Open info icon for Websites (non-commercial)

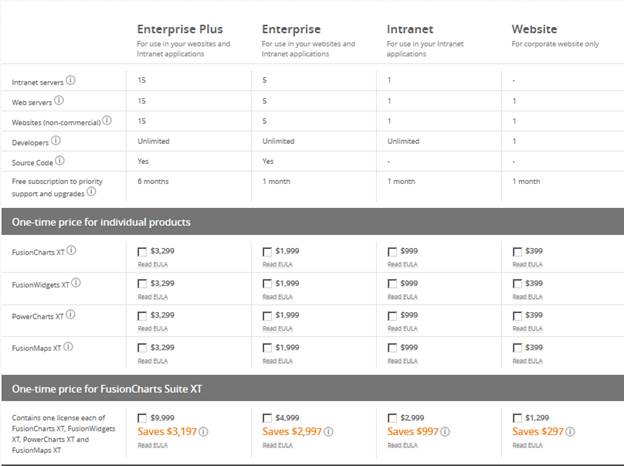[107, 120]
